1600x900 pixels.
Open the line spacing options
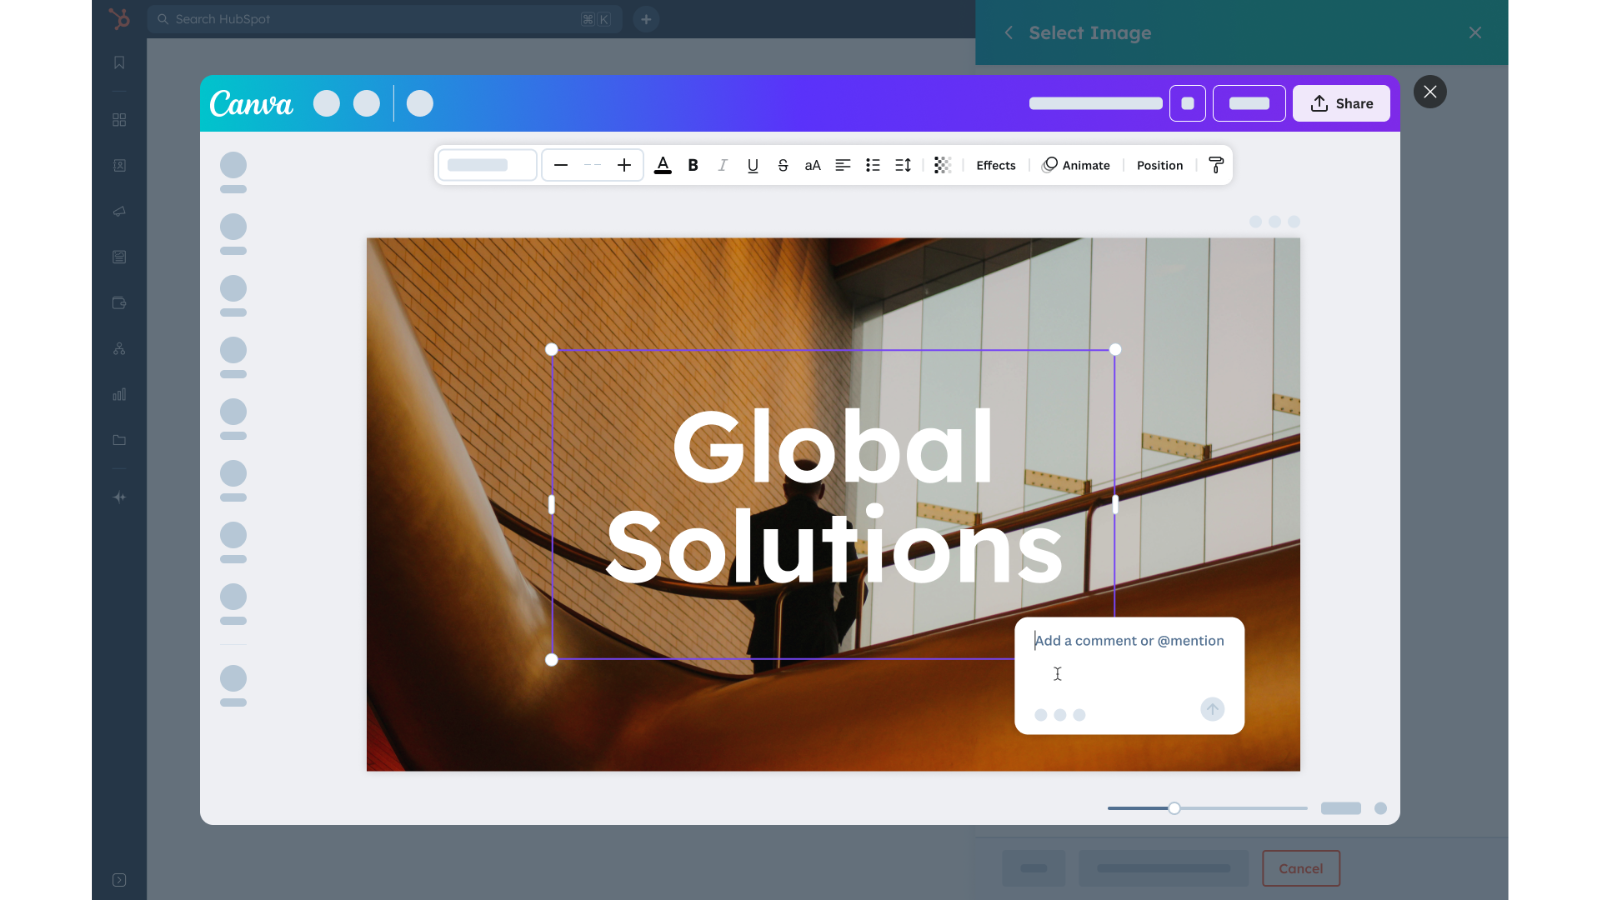tap(903, 165)
